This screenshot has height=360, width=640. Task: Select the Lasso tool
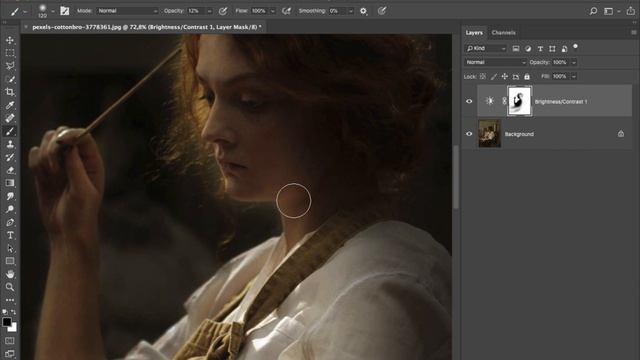pos(10,66)
